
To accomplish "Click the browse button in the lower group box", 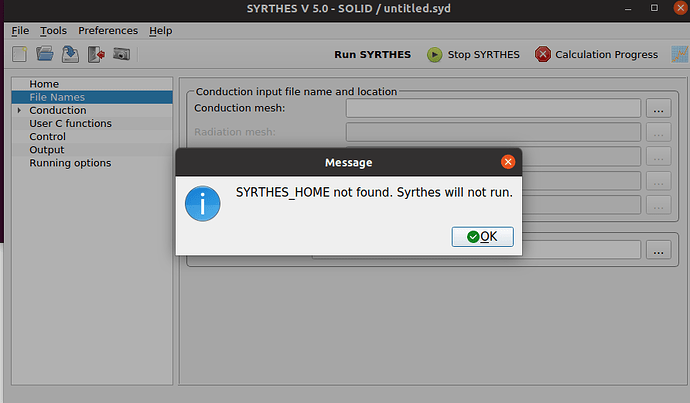I will [x=658, y=250].
